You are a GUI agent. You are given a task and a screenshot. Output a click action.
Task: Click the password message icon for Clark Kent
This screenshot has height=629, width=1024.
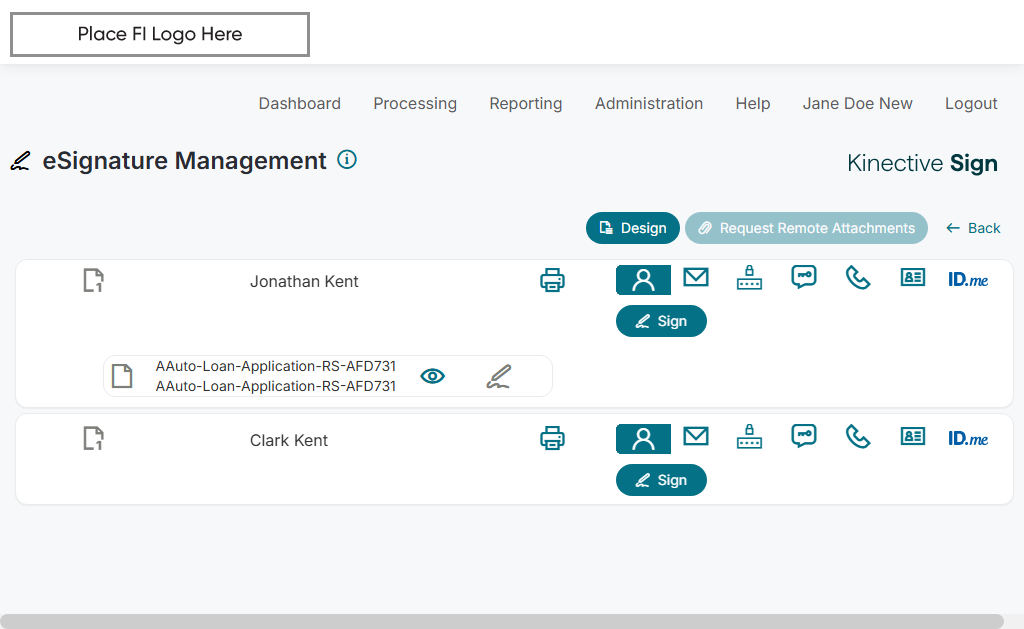pos(804,436)
